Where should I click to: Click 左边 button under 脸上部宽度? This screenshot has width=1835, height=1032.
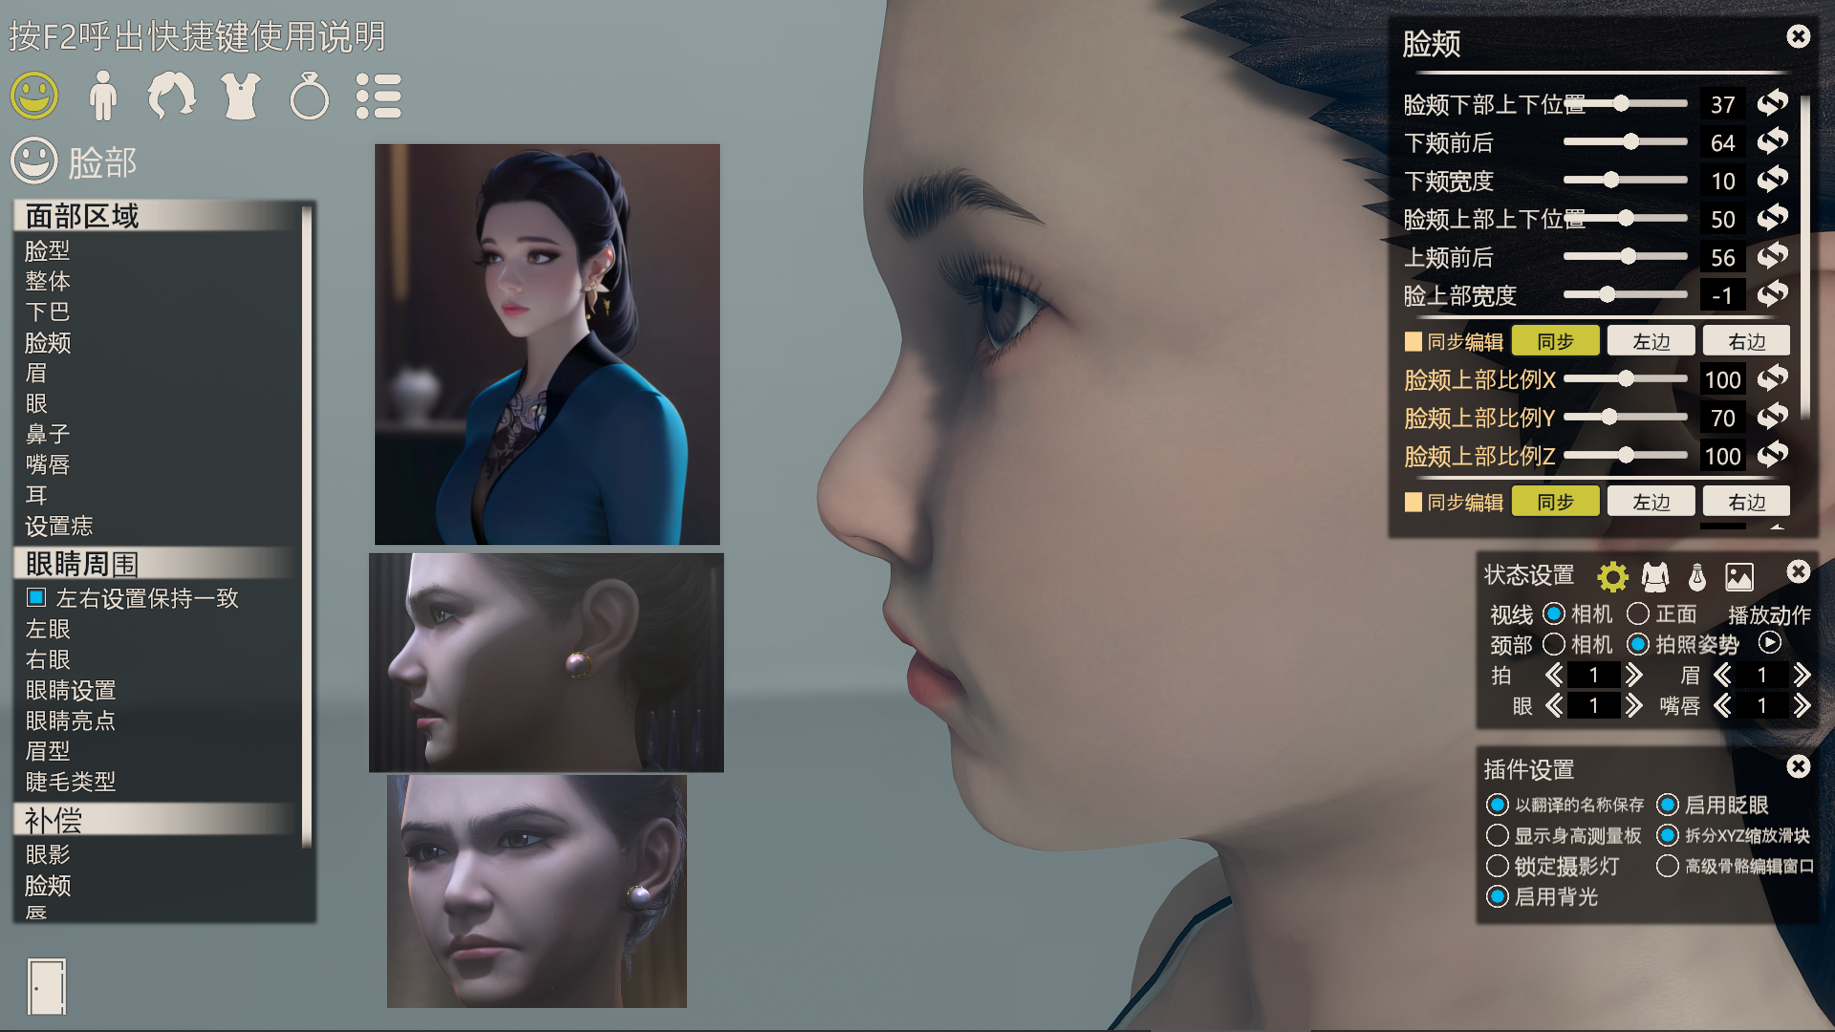pos(1651,341)
